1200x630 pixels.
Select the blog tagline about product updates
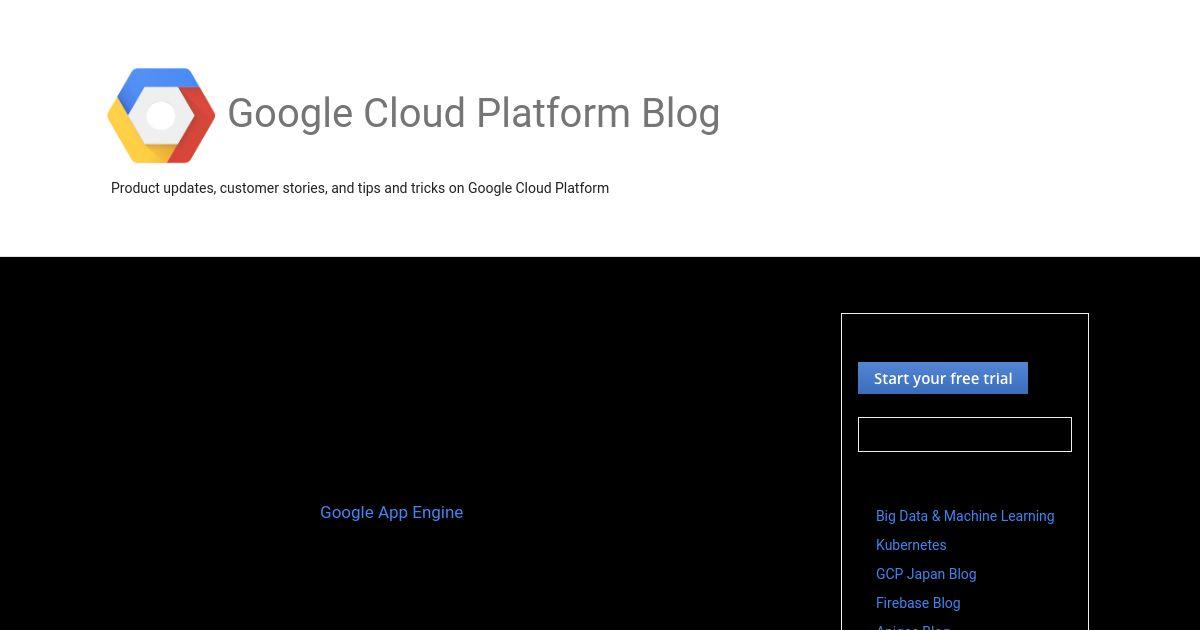point(360,188)
